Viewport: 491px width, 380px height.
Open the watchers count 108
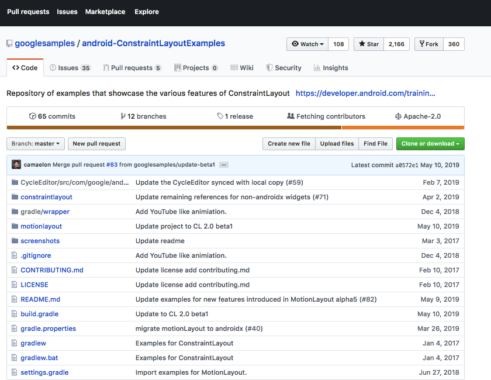coord(338,44)
